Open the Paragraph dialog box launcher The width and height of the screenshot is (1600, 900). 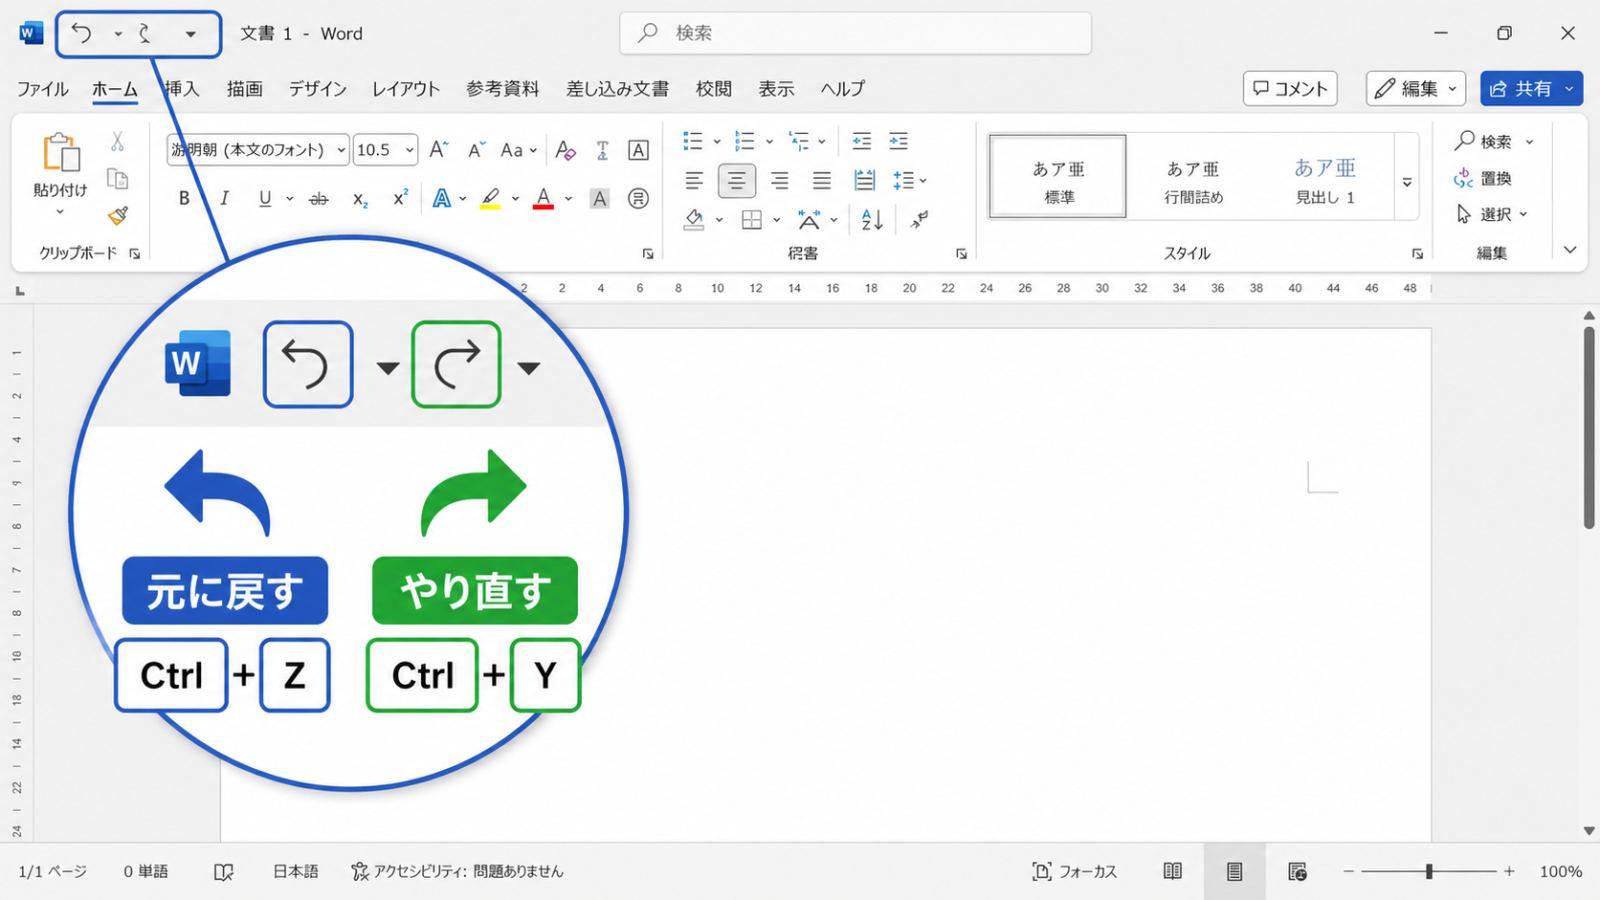tap(961, 254)
